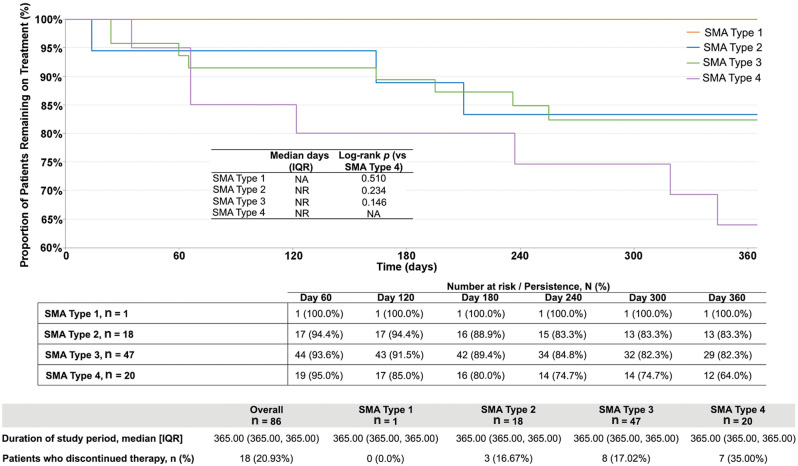This screenshot has height=466, width=798.
Task: Click the 100% y-axis tick label
Action: click(44, 19)
